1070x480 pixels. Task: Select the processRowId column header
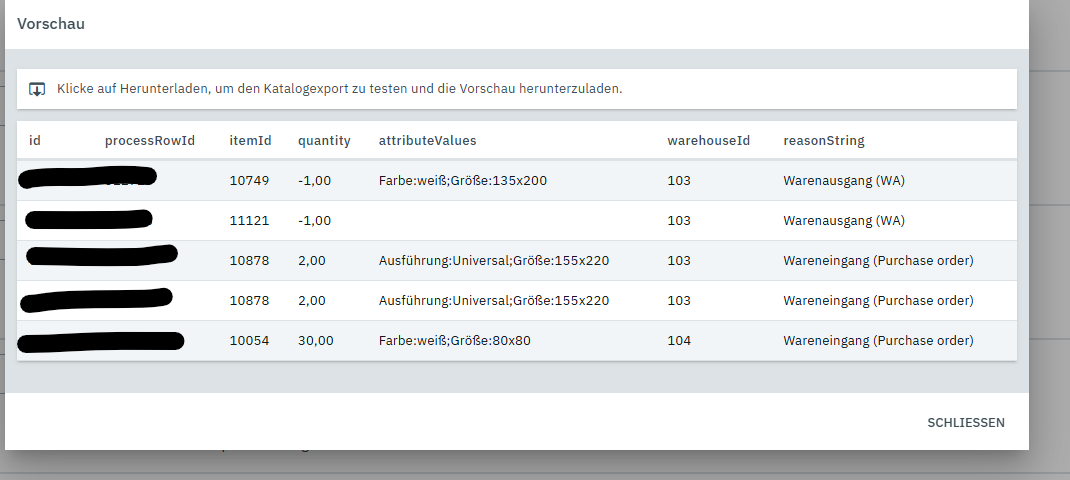tap(149, 141)
